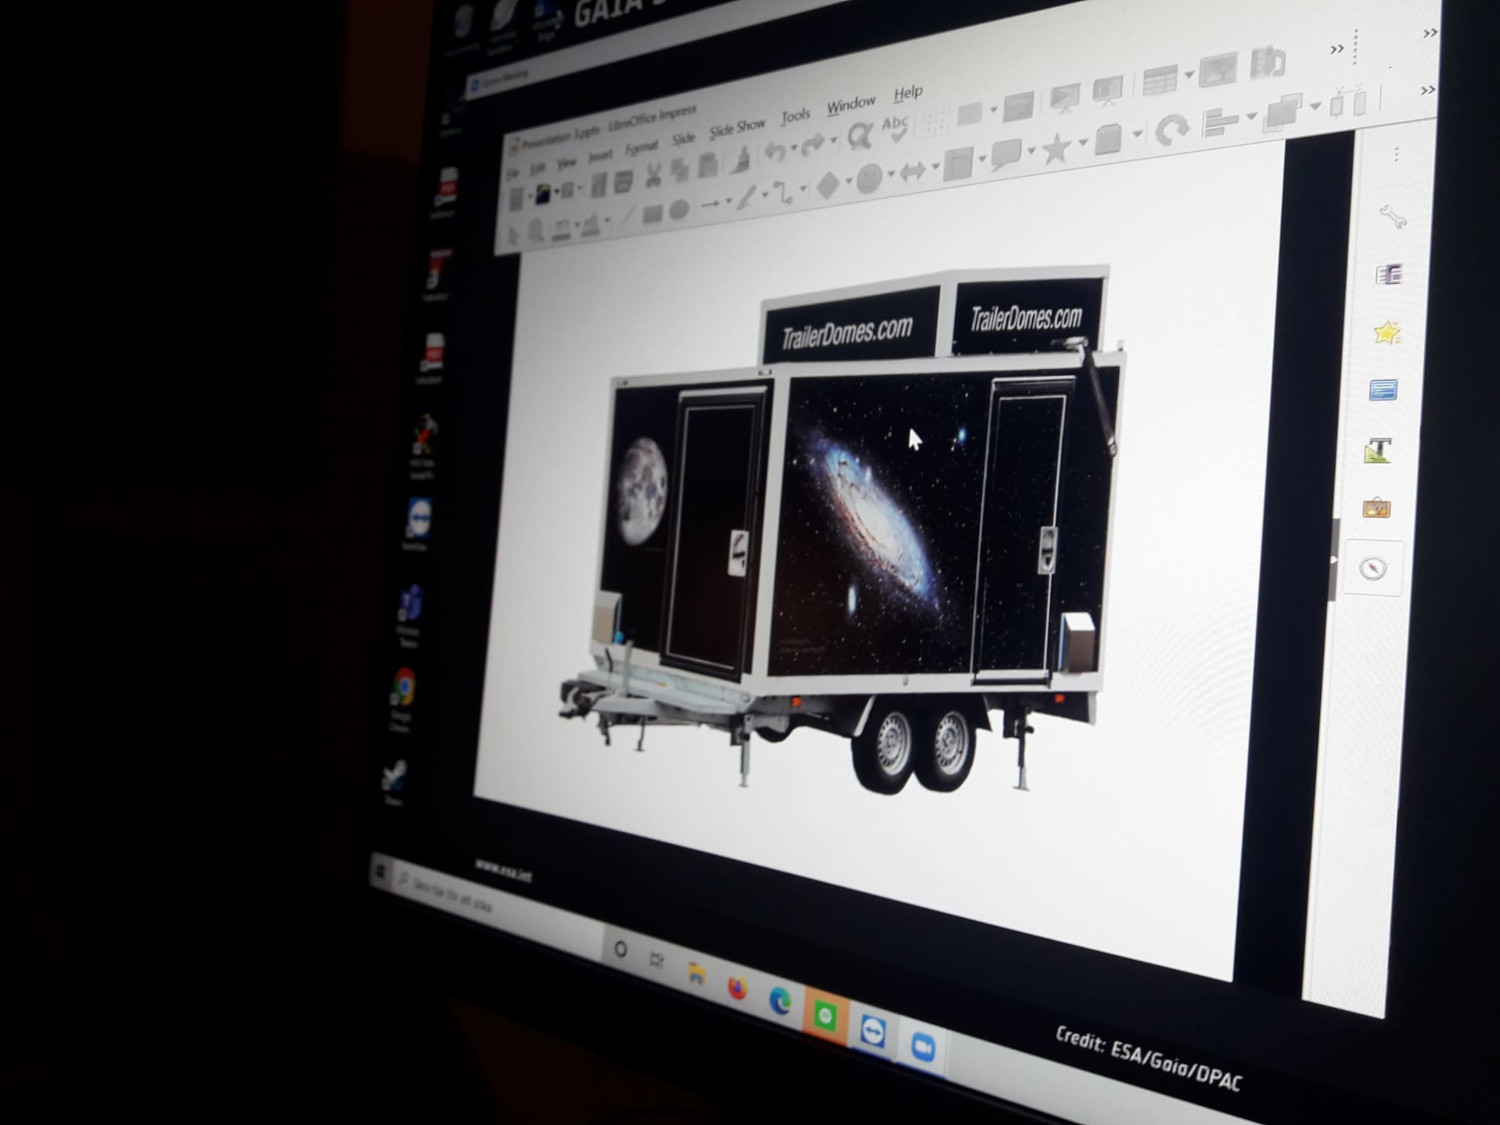The height and width of the screenshot is (1125, 1500).
Task: Open TeamViewer from the taskbar
Action: (873, 1031)
